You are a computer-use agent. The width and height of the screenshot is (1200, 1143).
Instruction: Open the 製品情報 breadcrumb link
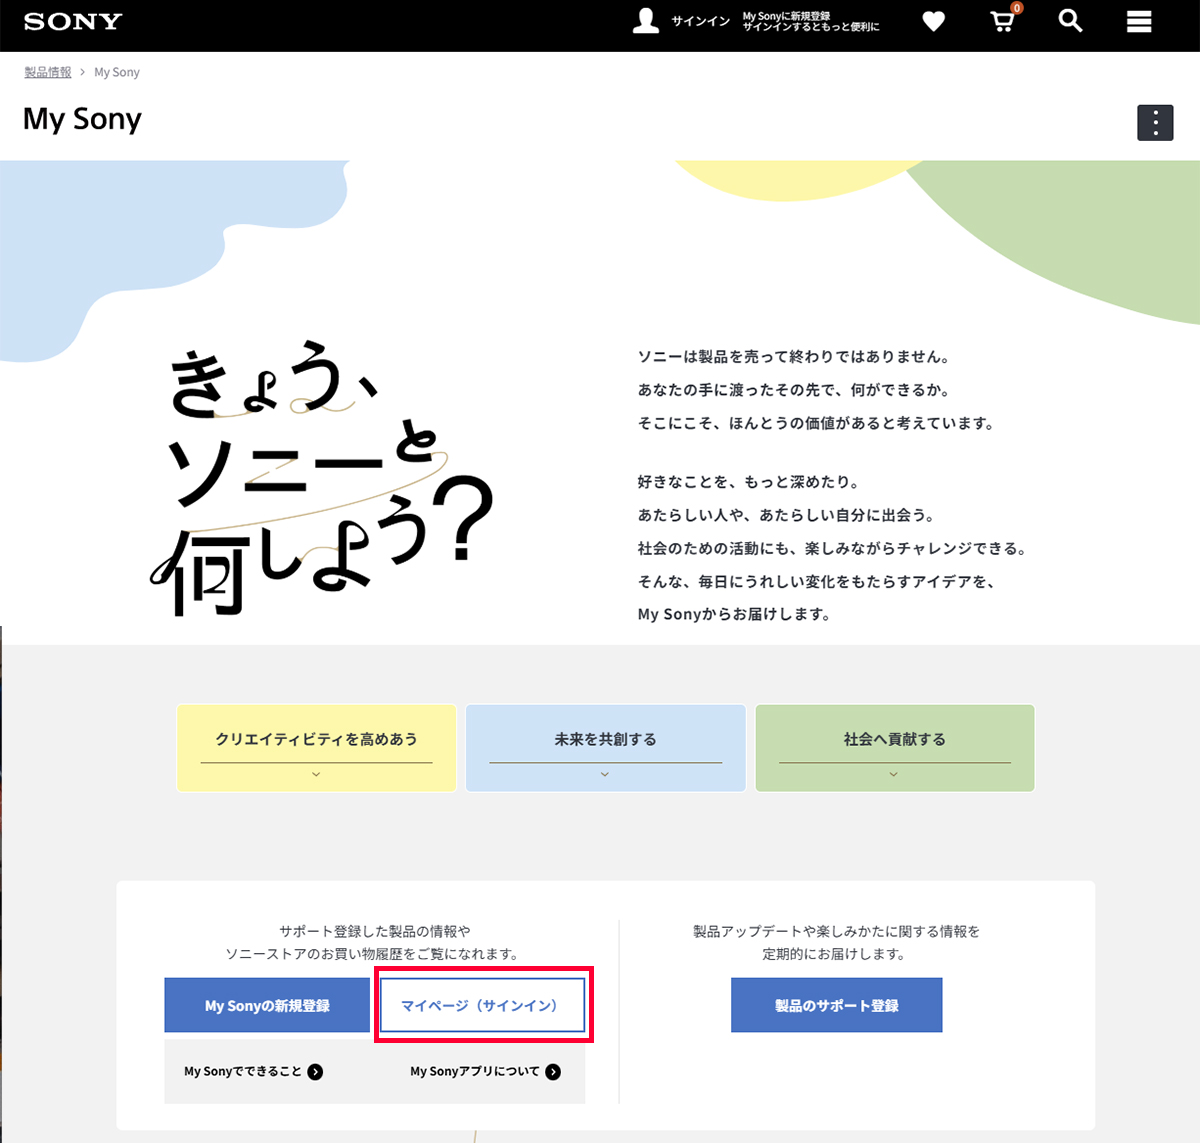click(48, 72)
